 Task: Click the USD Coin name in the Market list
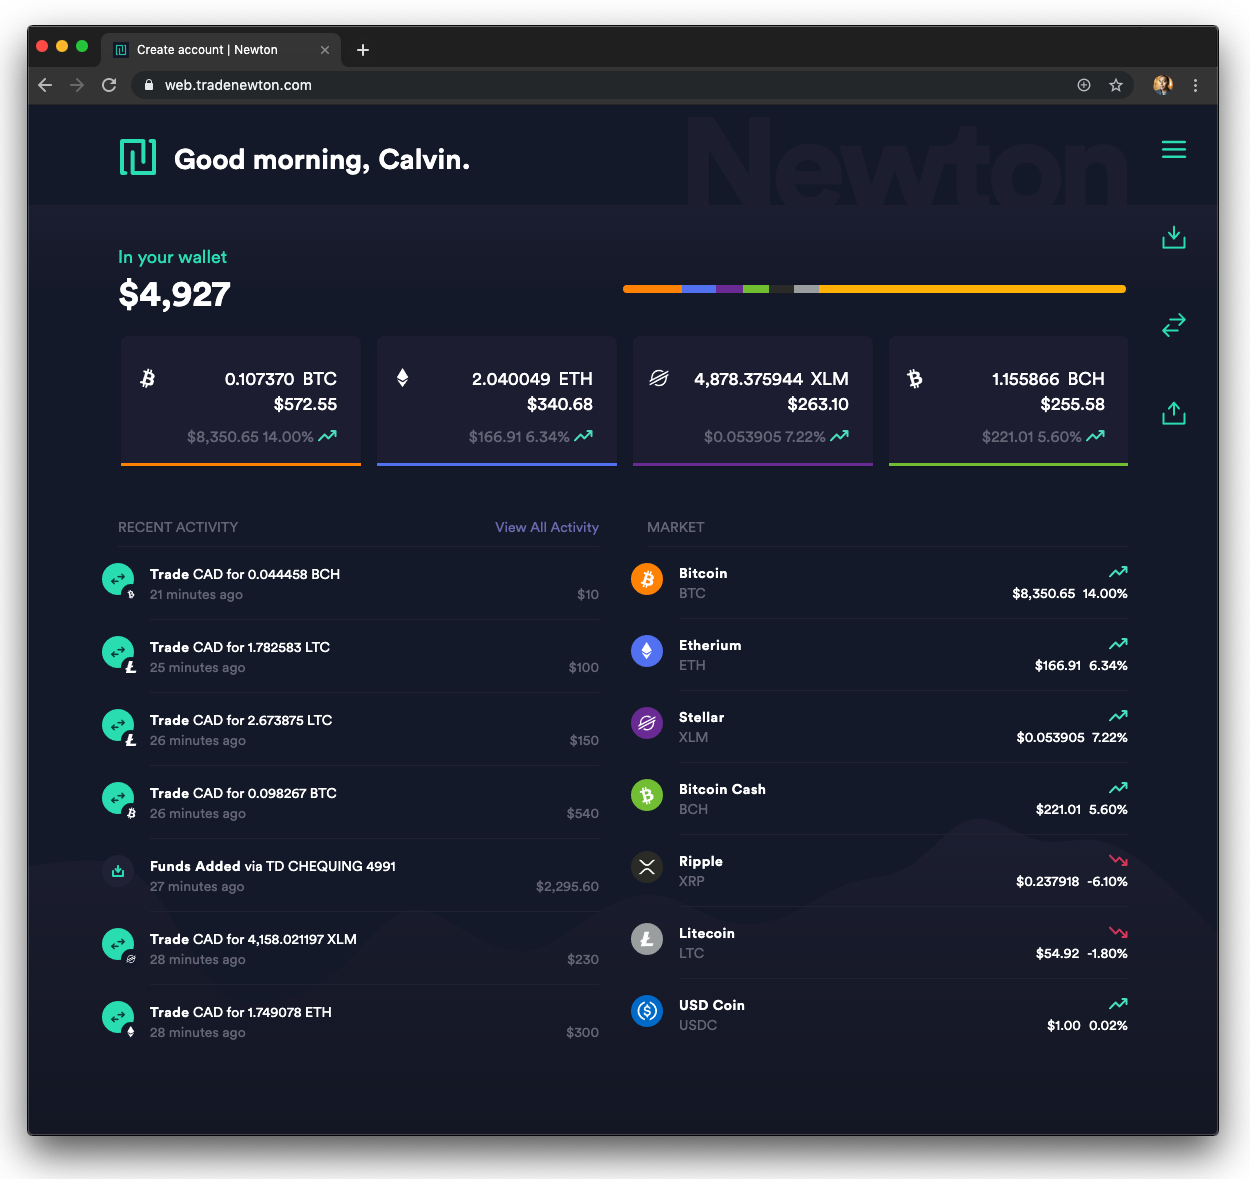click(x=712, y=1005)
